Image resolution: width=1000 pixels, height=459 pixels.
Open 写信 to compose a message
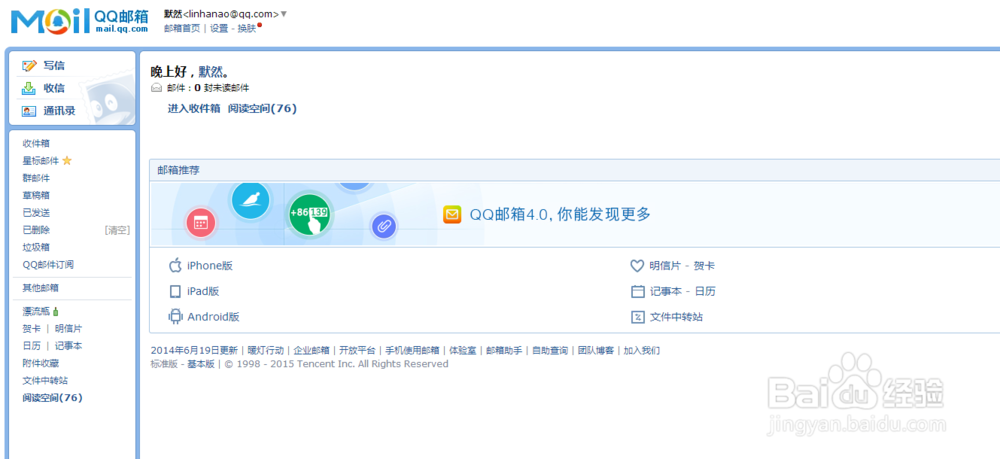pos(54,66)
